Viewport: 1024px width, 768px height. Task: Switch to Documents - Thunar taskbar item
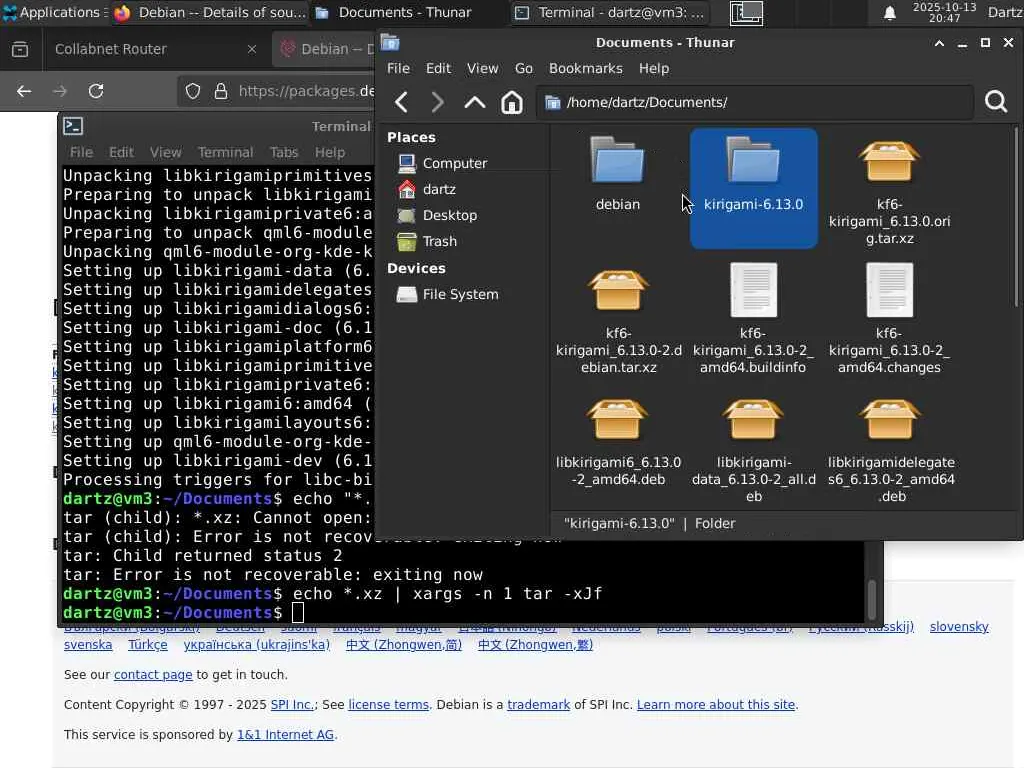(x=394, y=12)
